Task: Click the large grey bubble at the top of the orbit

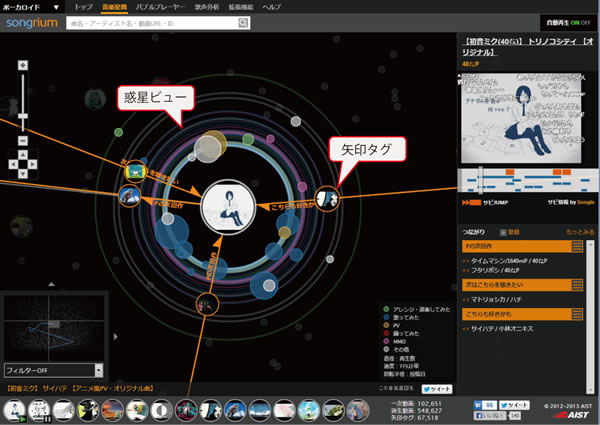Action: pos(207,148)
